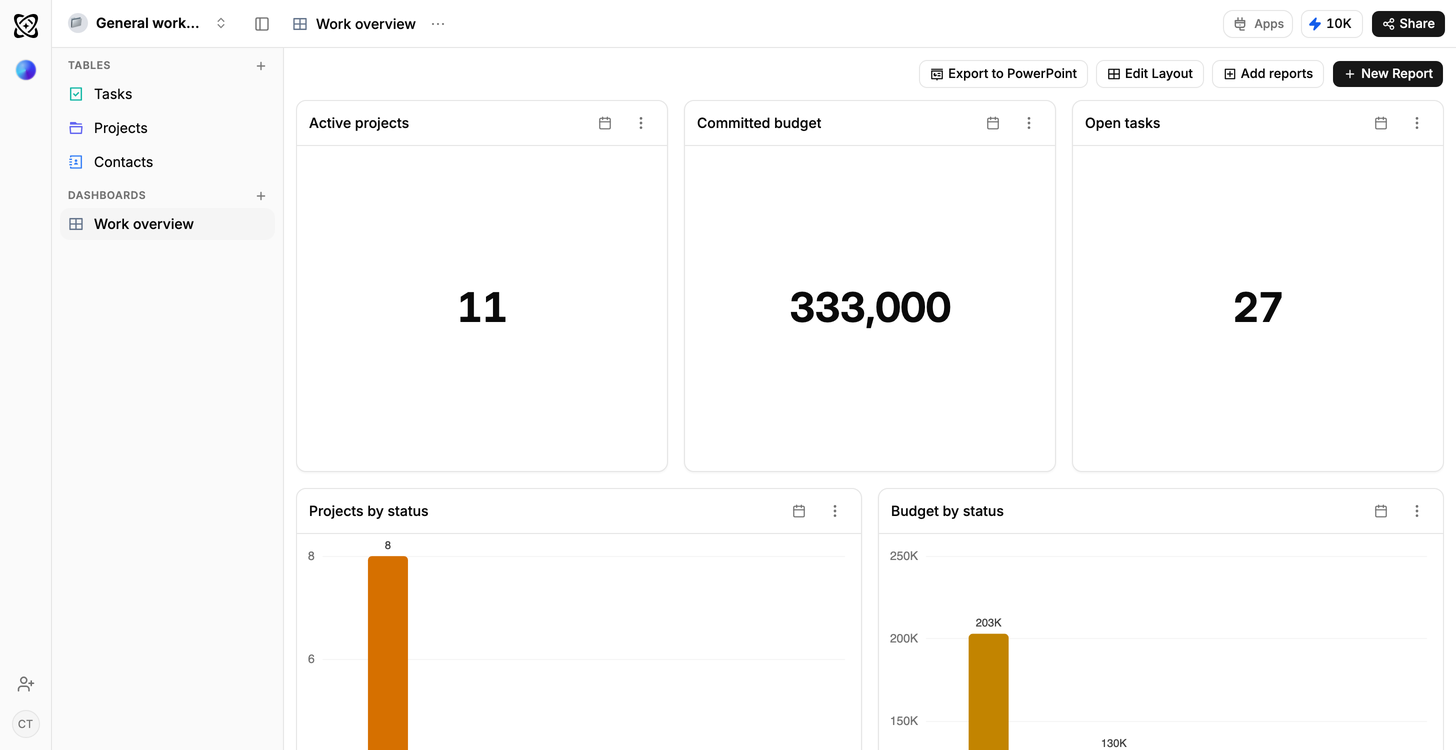Select Work overview dashboard in sidebar

click(167, 224)
